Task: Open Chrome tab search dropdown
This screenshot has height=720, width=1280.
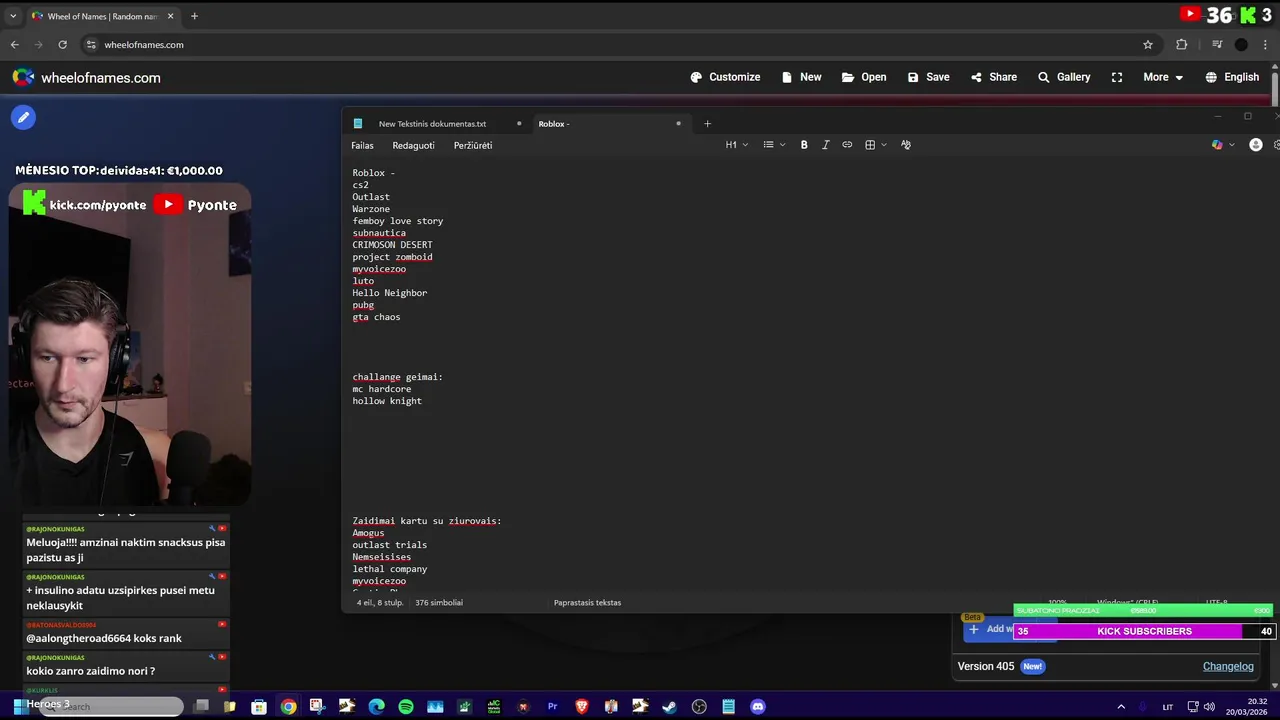Action: click(x=13, y=16)
